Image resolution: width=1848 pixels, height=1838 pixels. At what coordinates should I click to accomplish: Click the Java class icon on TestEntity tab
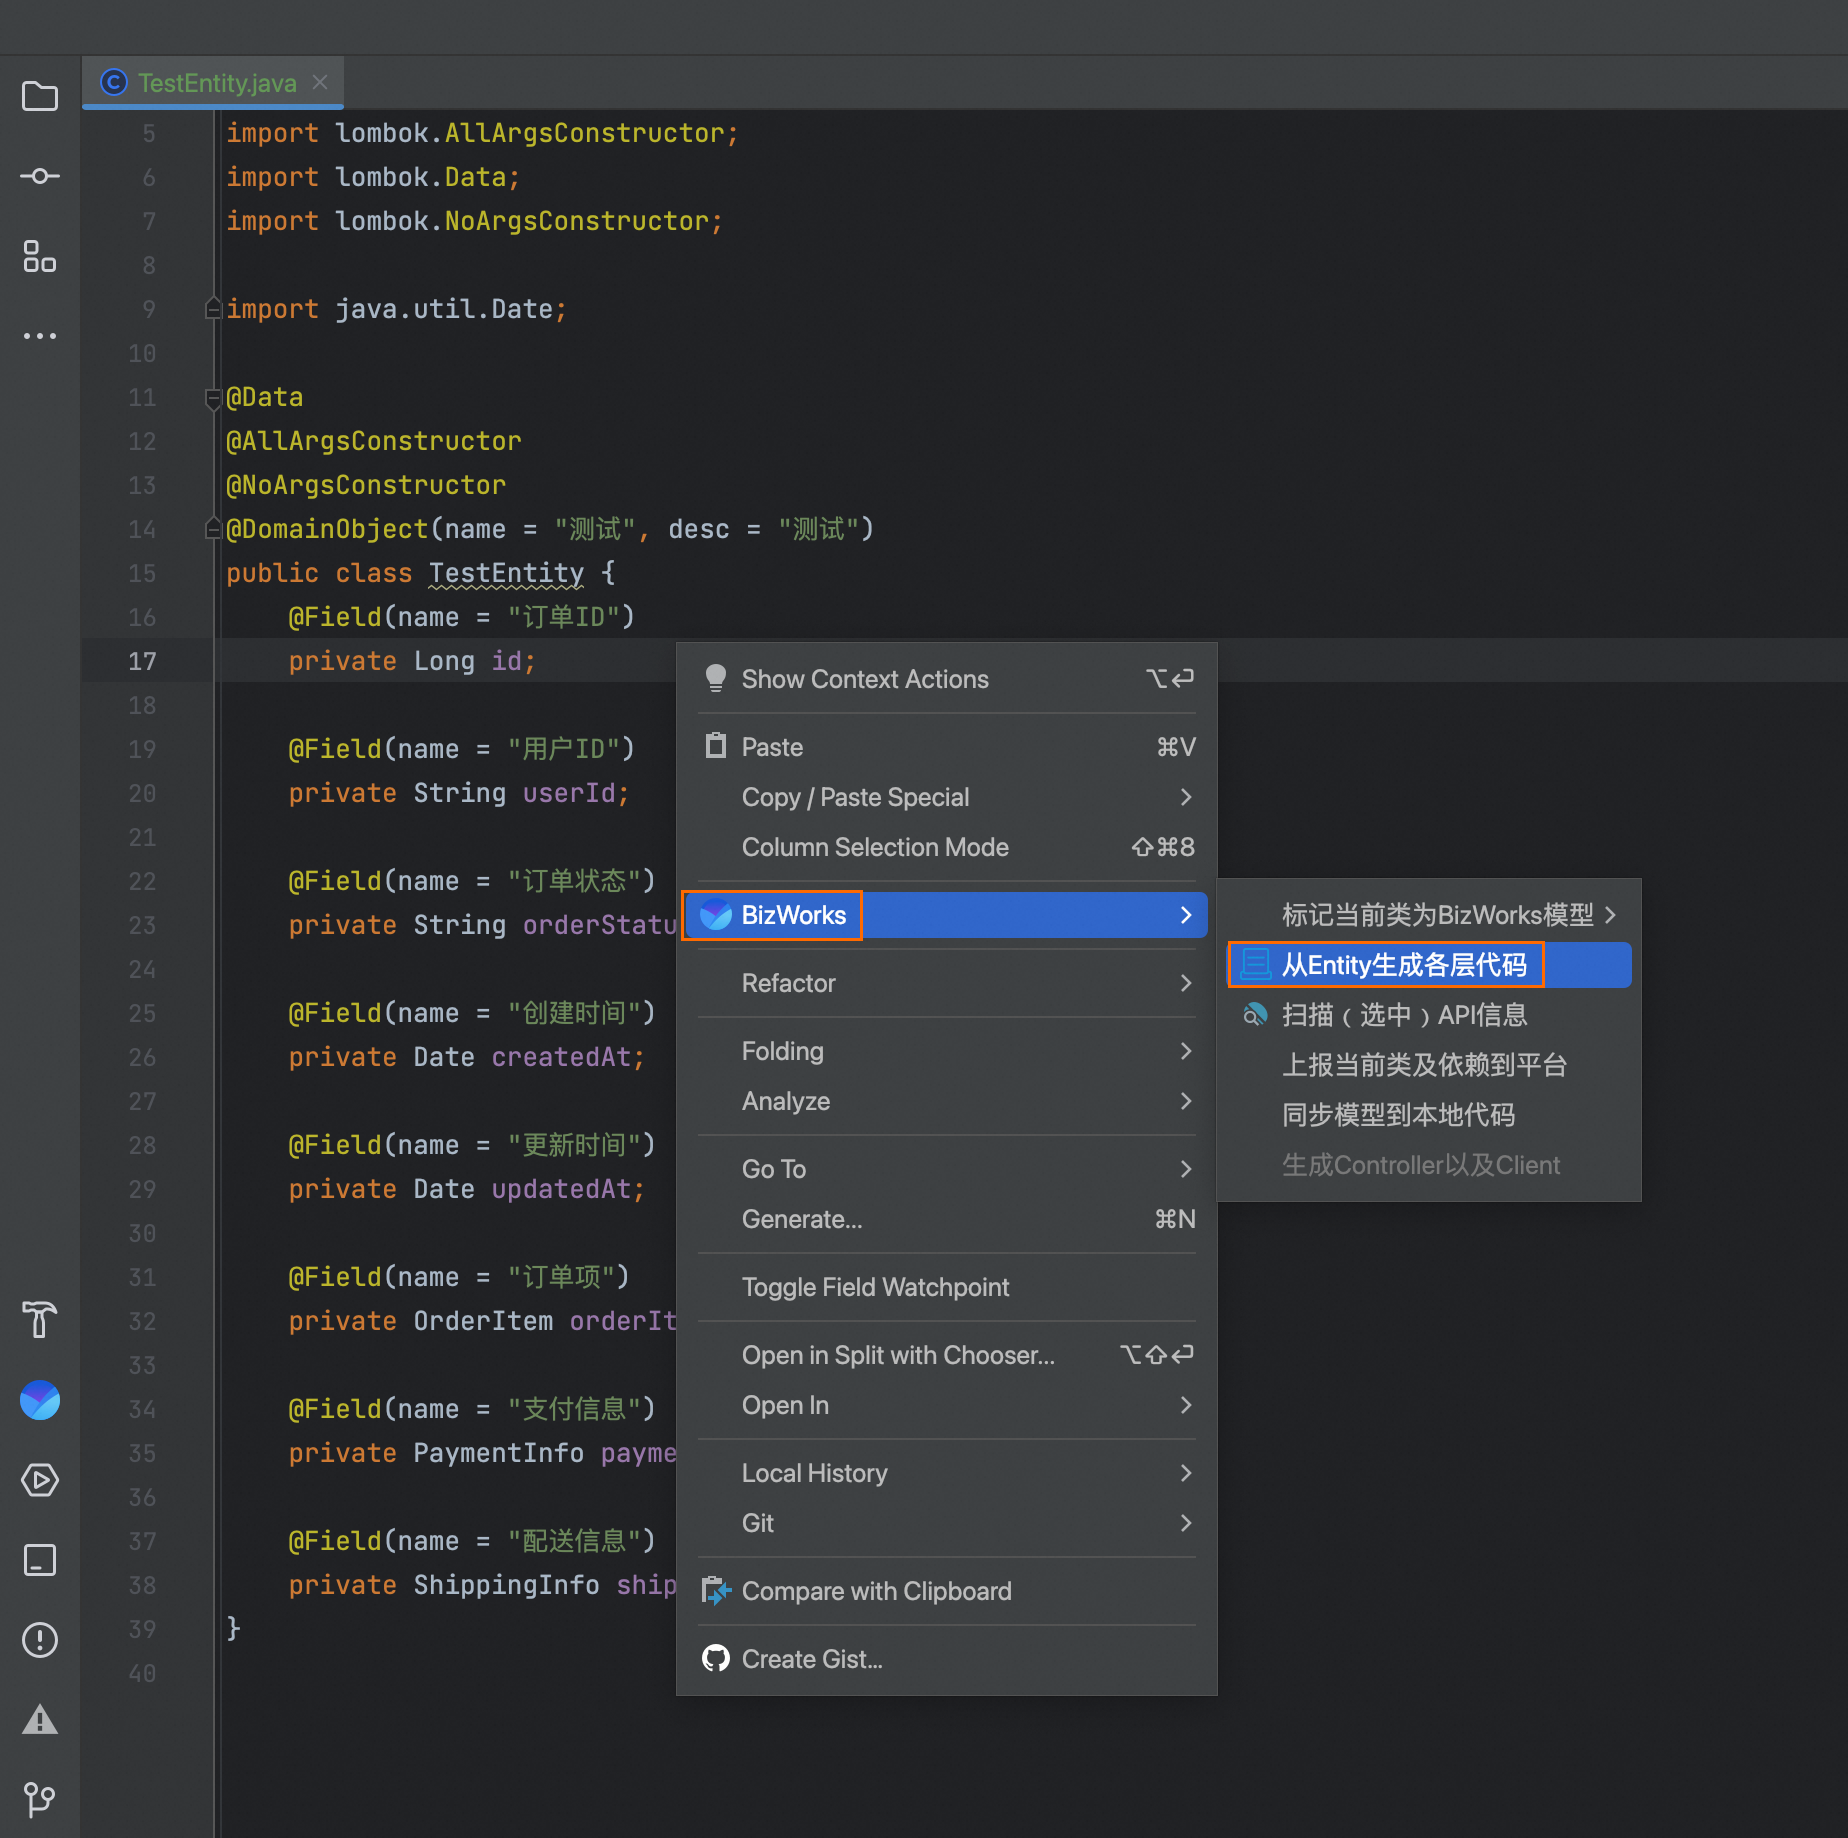pos(114,82)
